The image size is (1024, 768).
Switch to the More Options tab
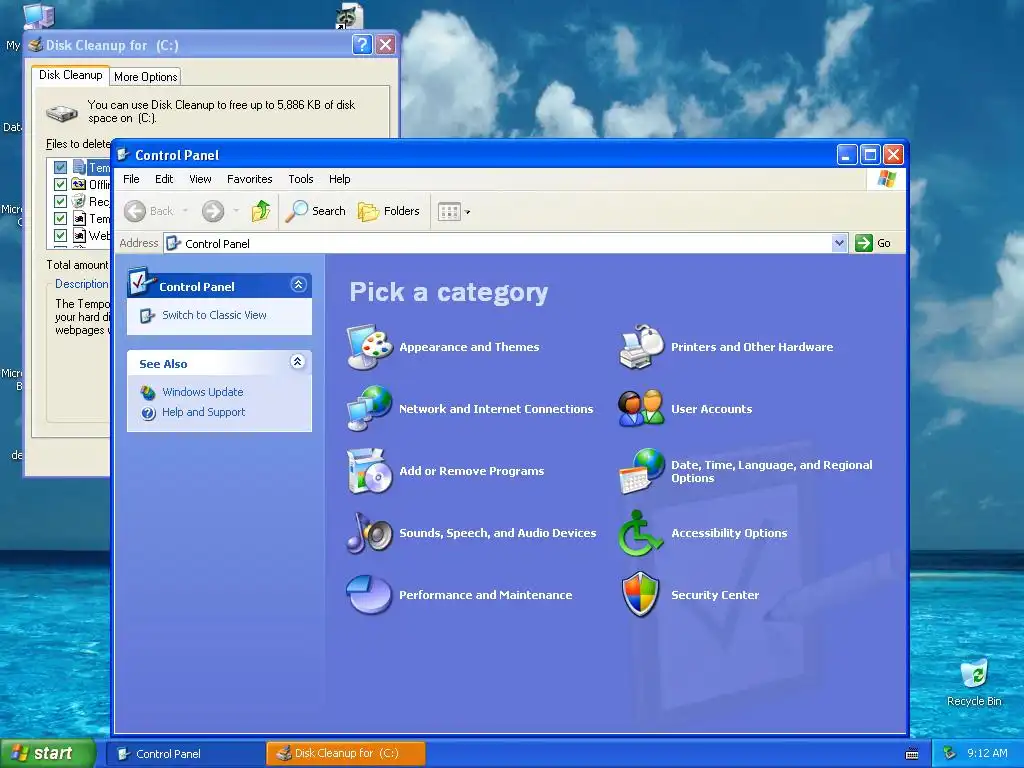point(146,77)
